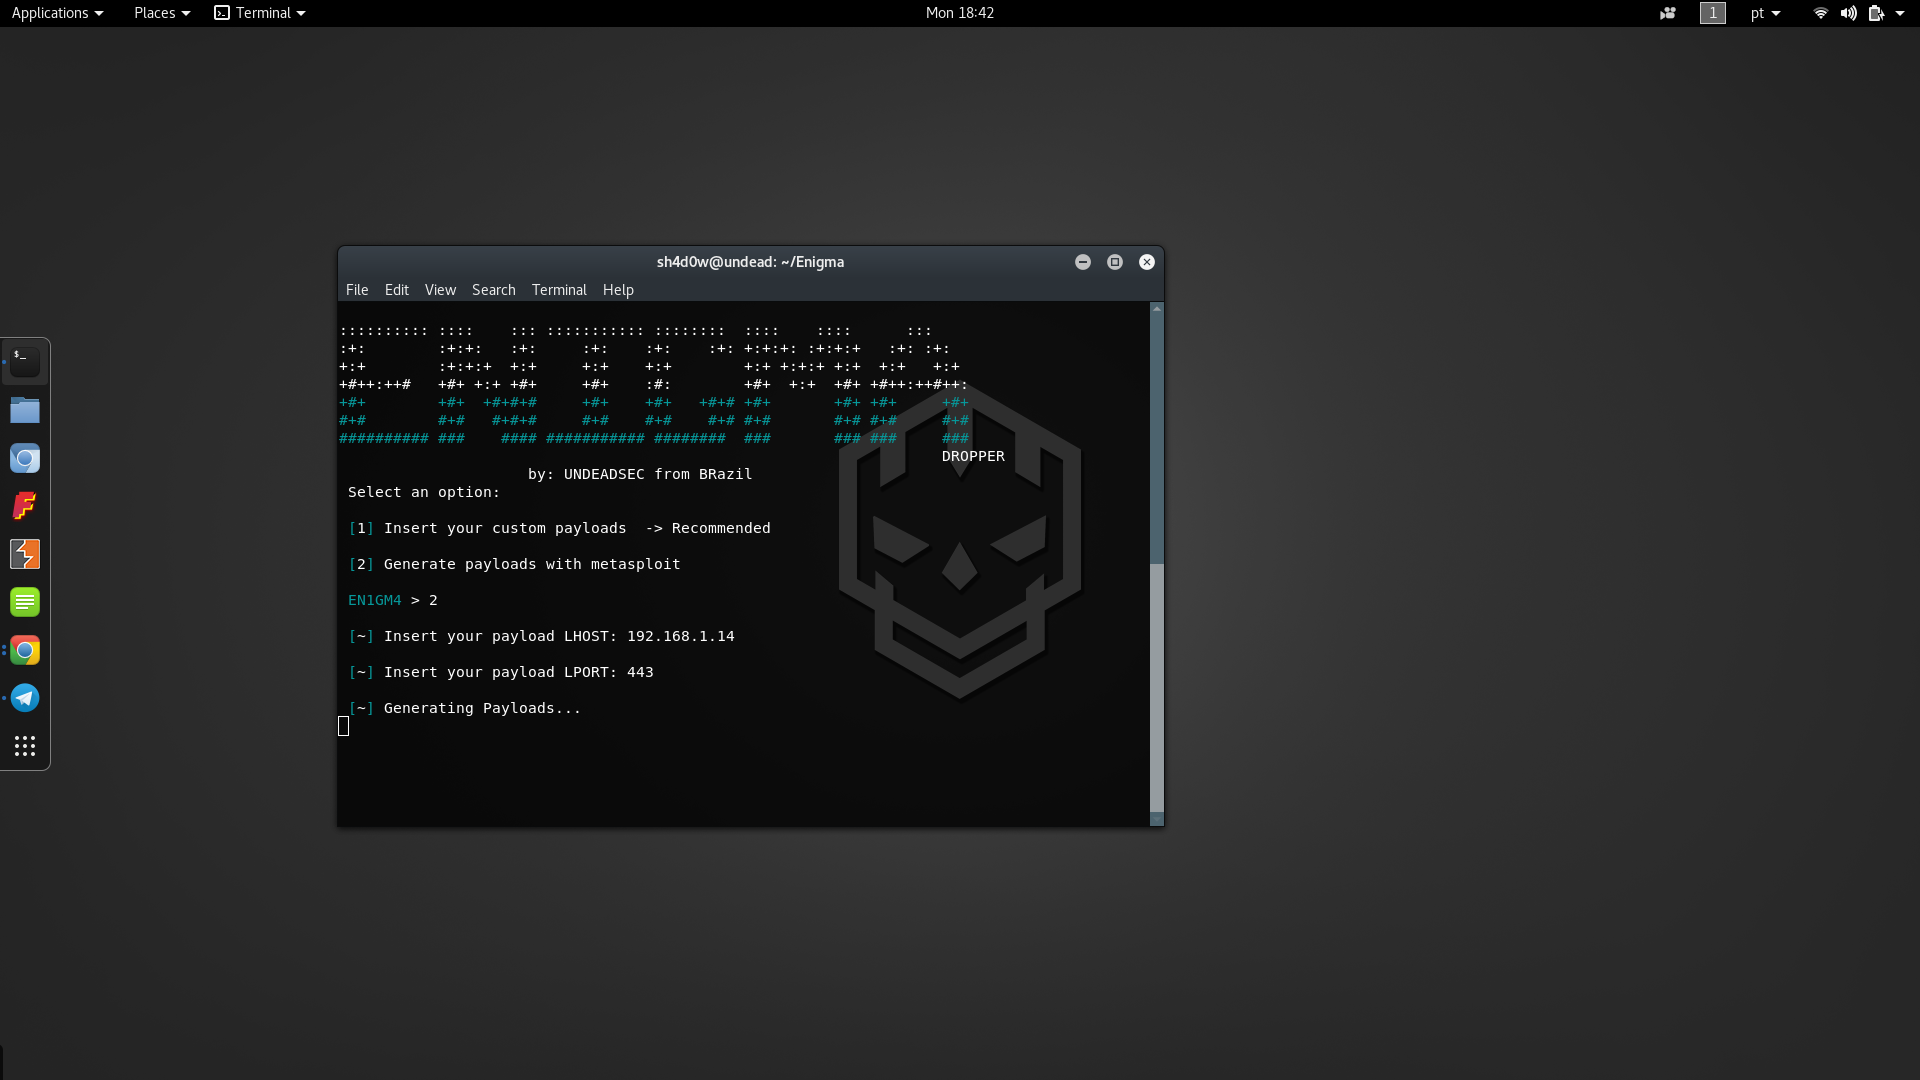Launch the red F lightning app in dock
The height and width of the screenshot is (1080, 1920).
point(25,506)
